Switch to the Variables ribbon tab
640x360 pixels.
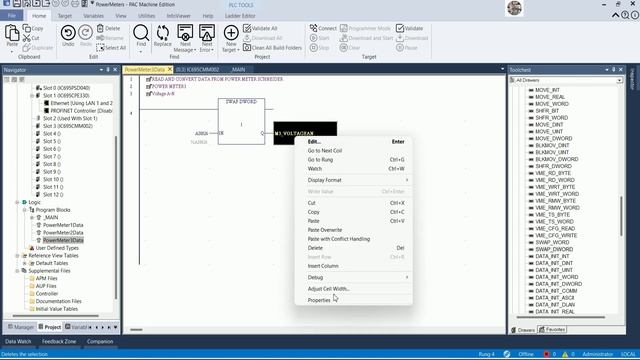(x=93, y=16)
